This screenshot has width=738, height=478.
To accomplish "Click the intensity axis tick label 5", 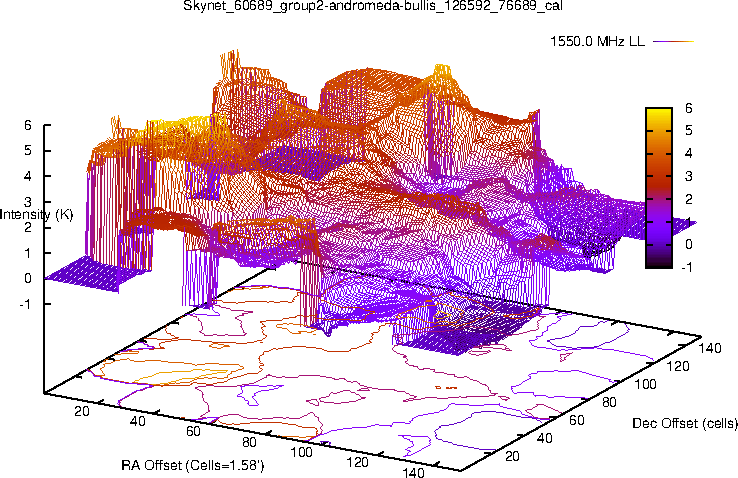I will (28, 151).
